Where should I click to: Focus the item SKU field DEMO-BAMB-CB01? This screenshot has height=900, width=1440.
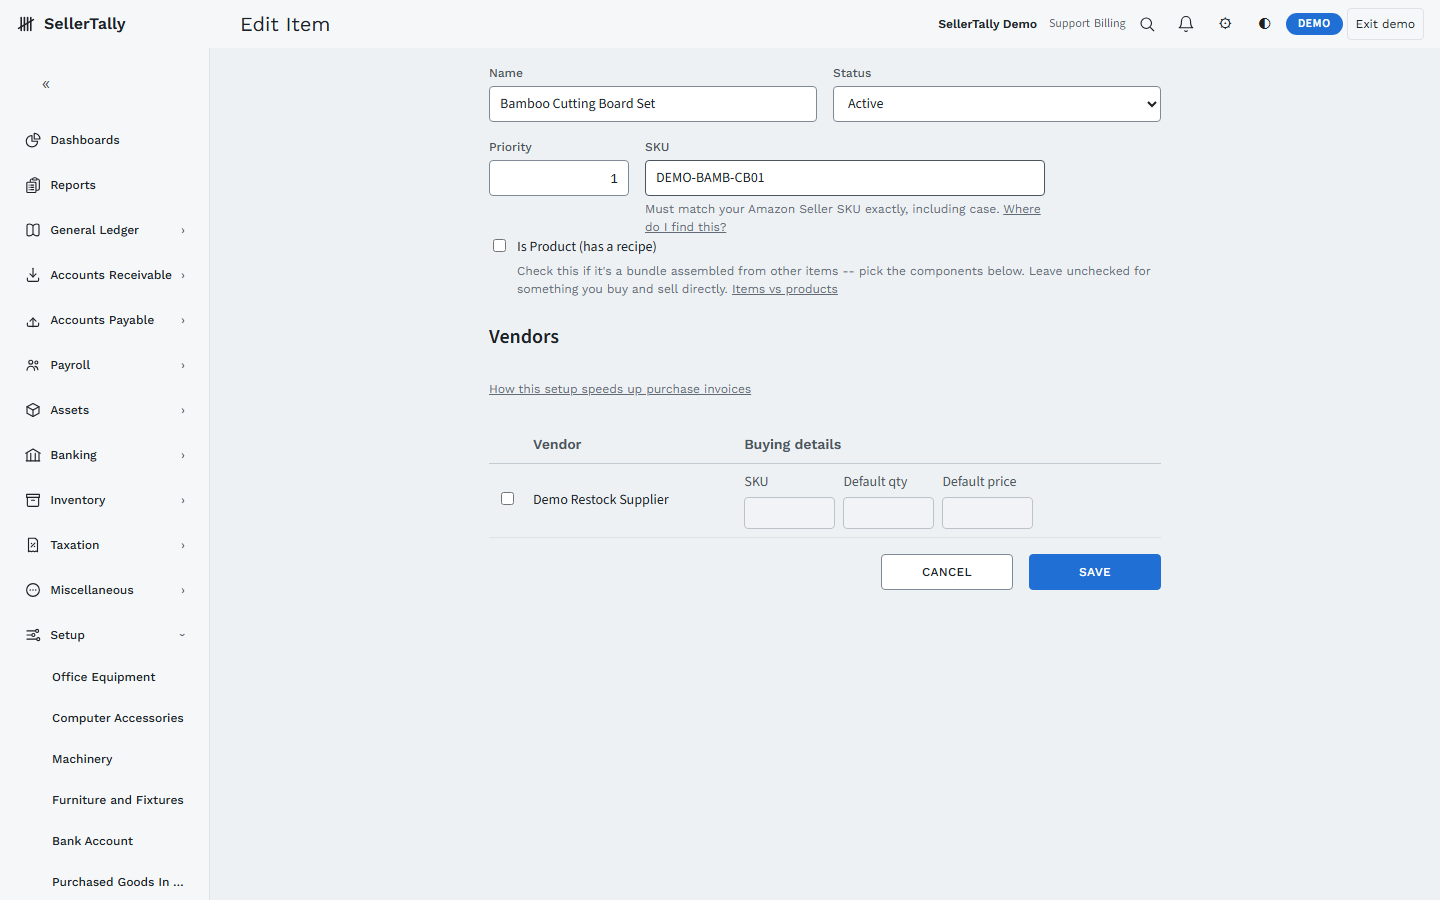pos(845,178)
